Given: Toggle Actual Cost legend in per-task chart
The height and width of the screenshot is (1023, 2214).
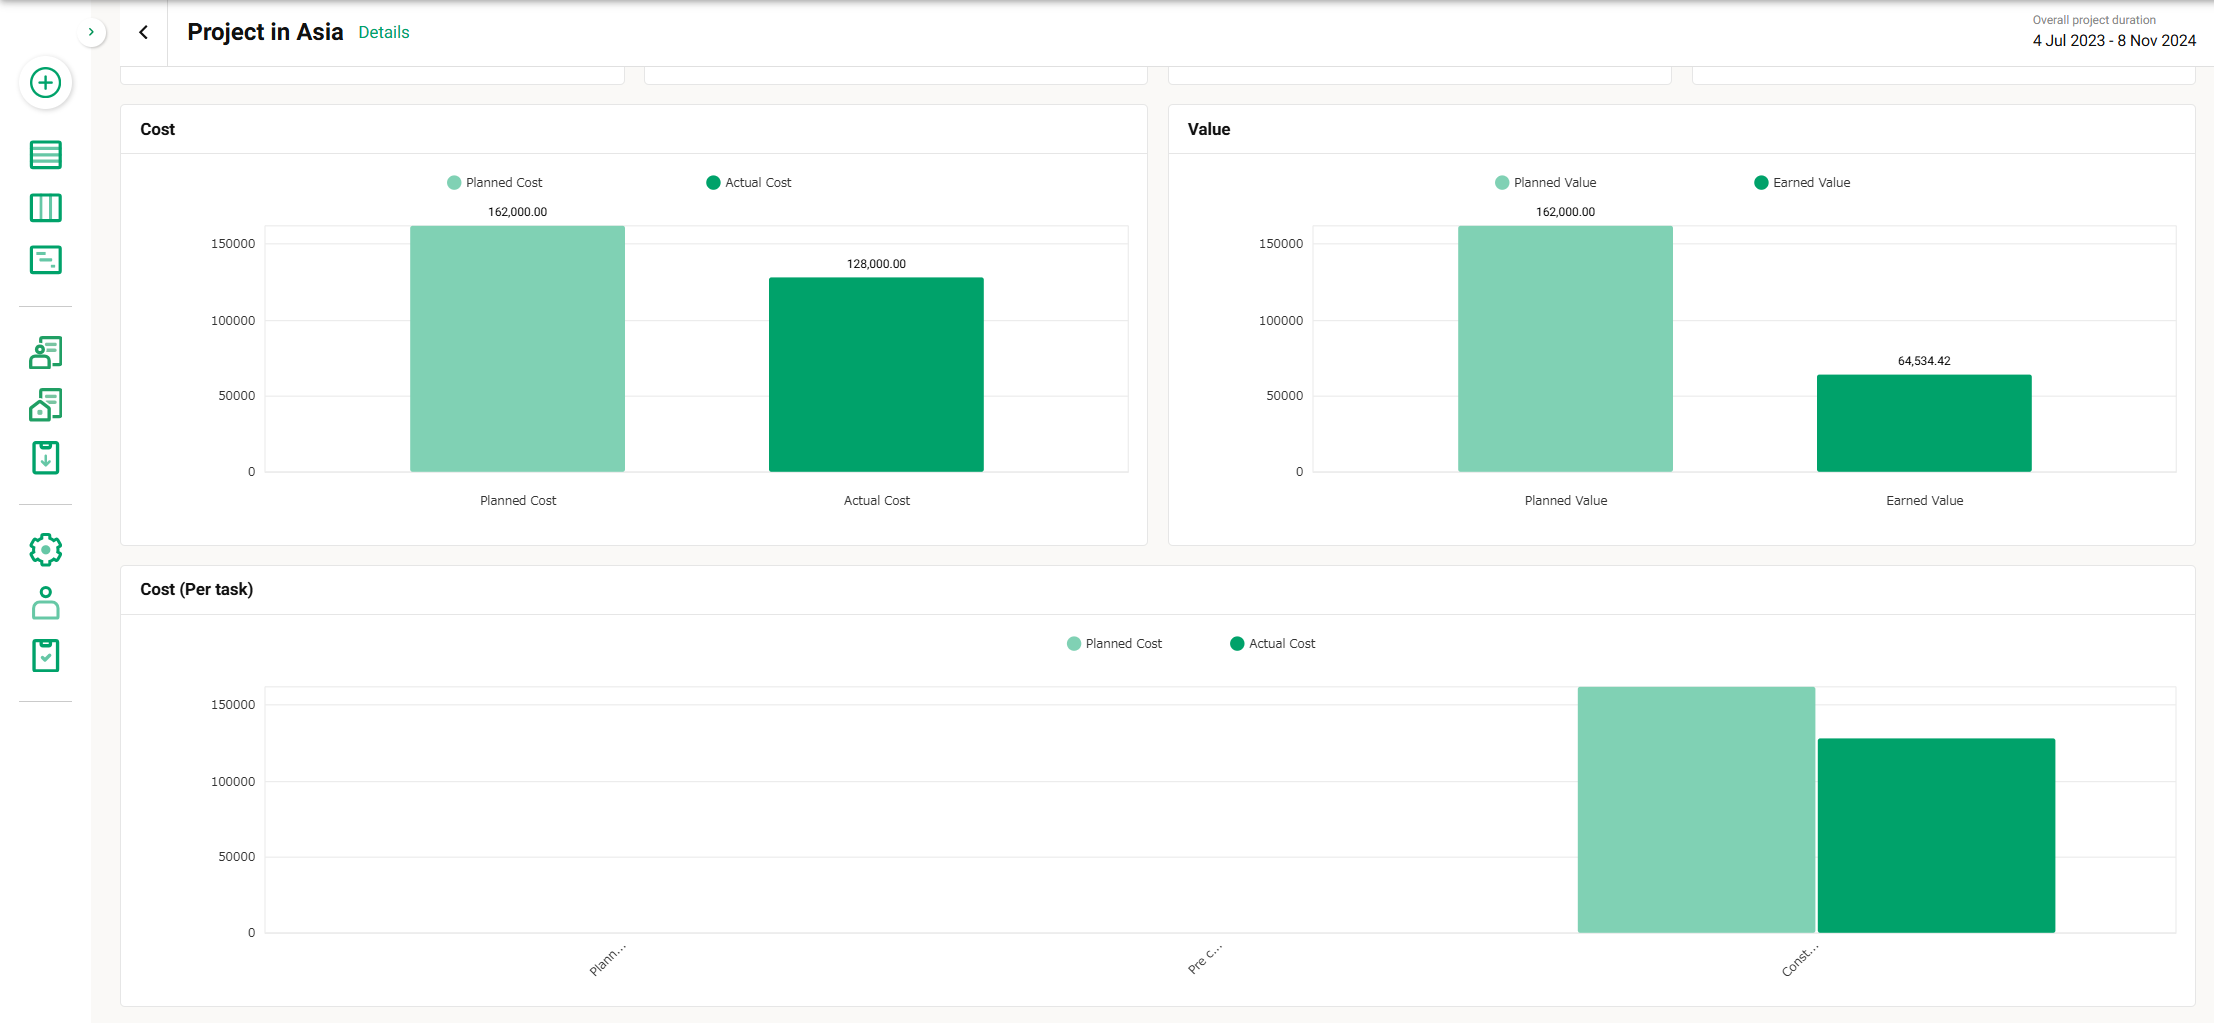Looking at the screenshot, I should pyautogui.click(x=1272, y=644).
